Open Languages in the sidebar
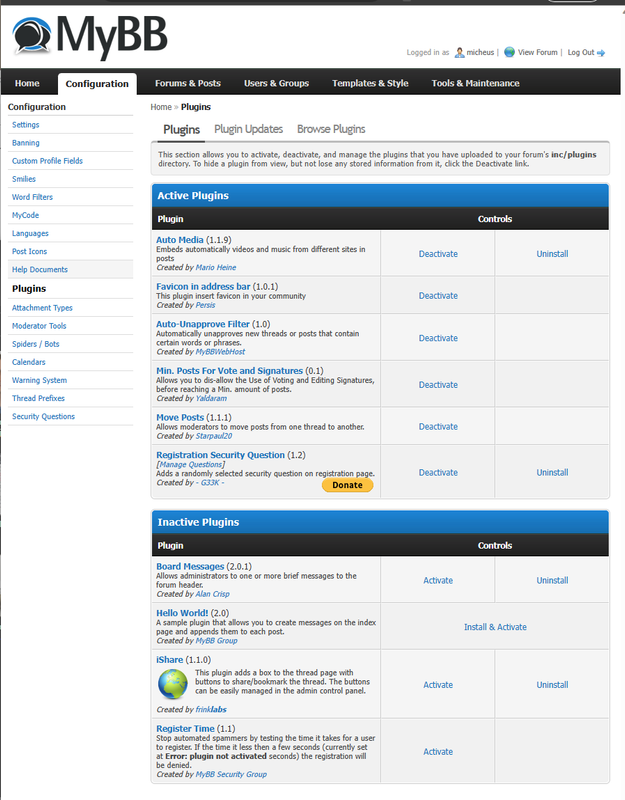This screenshot has height=800, width=625. (x=30, y=233)
